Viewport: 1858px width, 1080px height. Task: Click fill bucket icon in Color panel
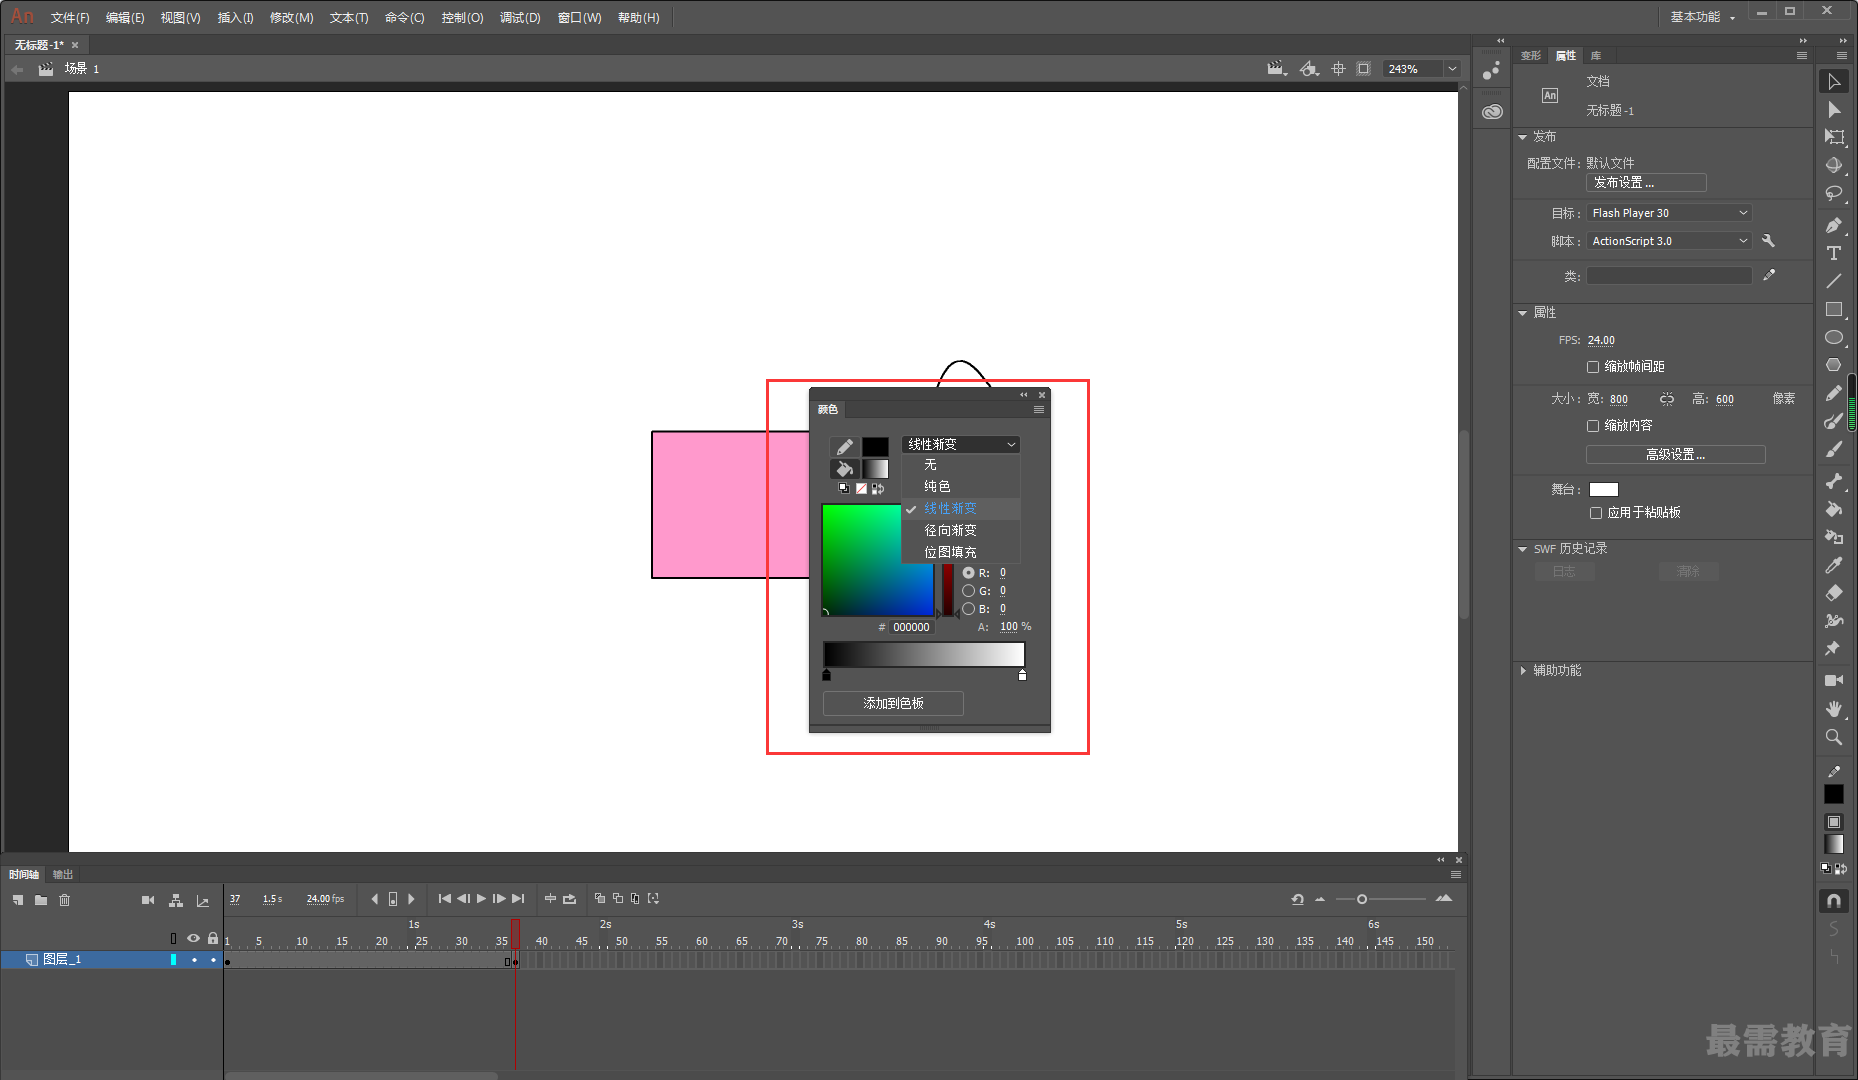(845, 468)
